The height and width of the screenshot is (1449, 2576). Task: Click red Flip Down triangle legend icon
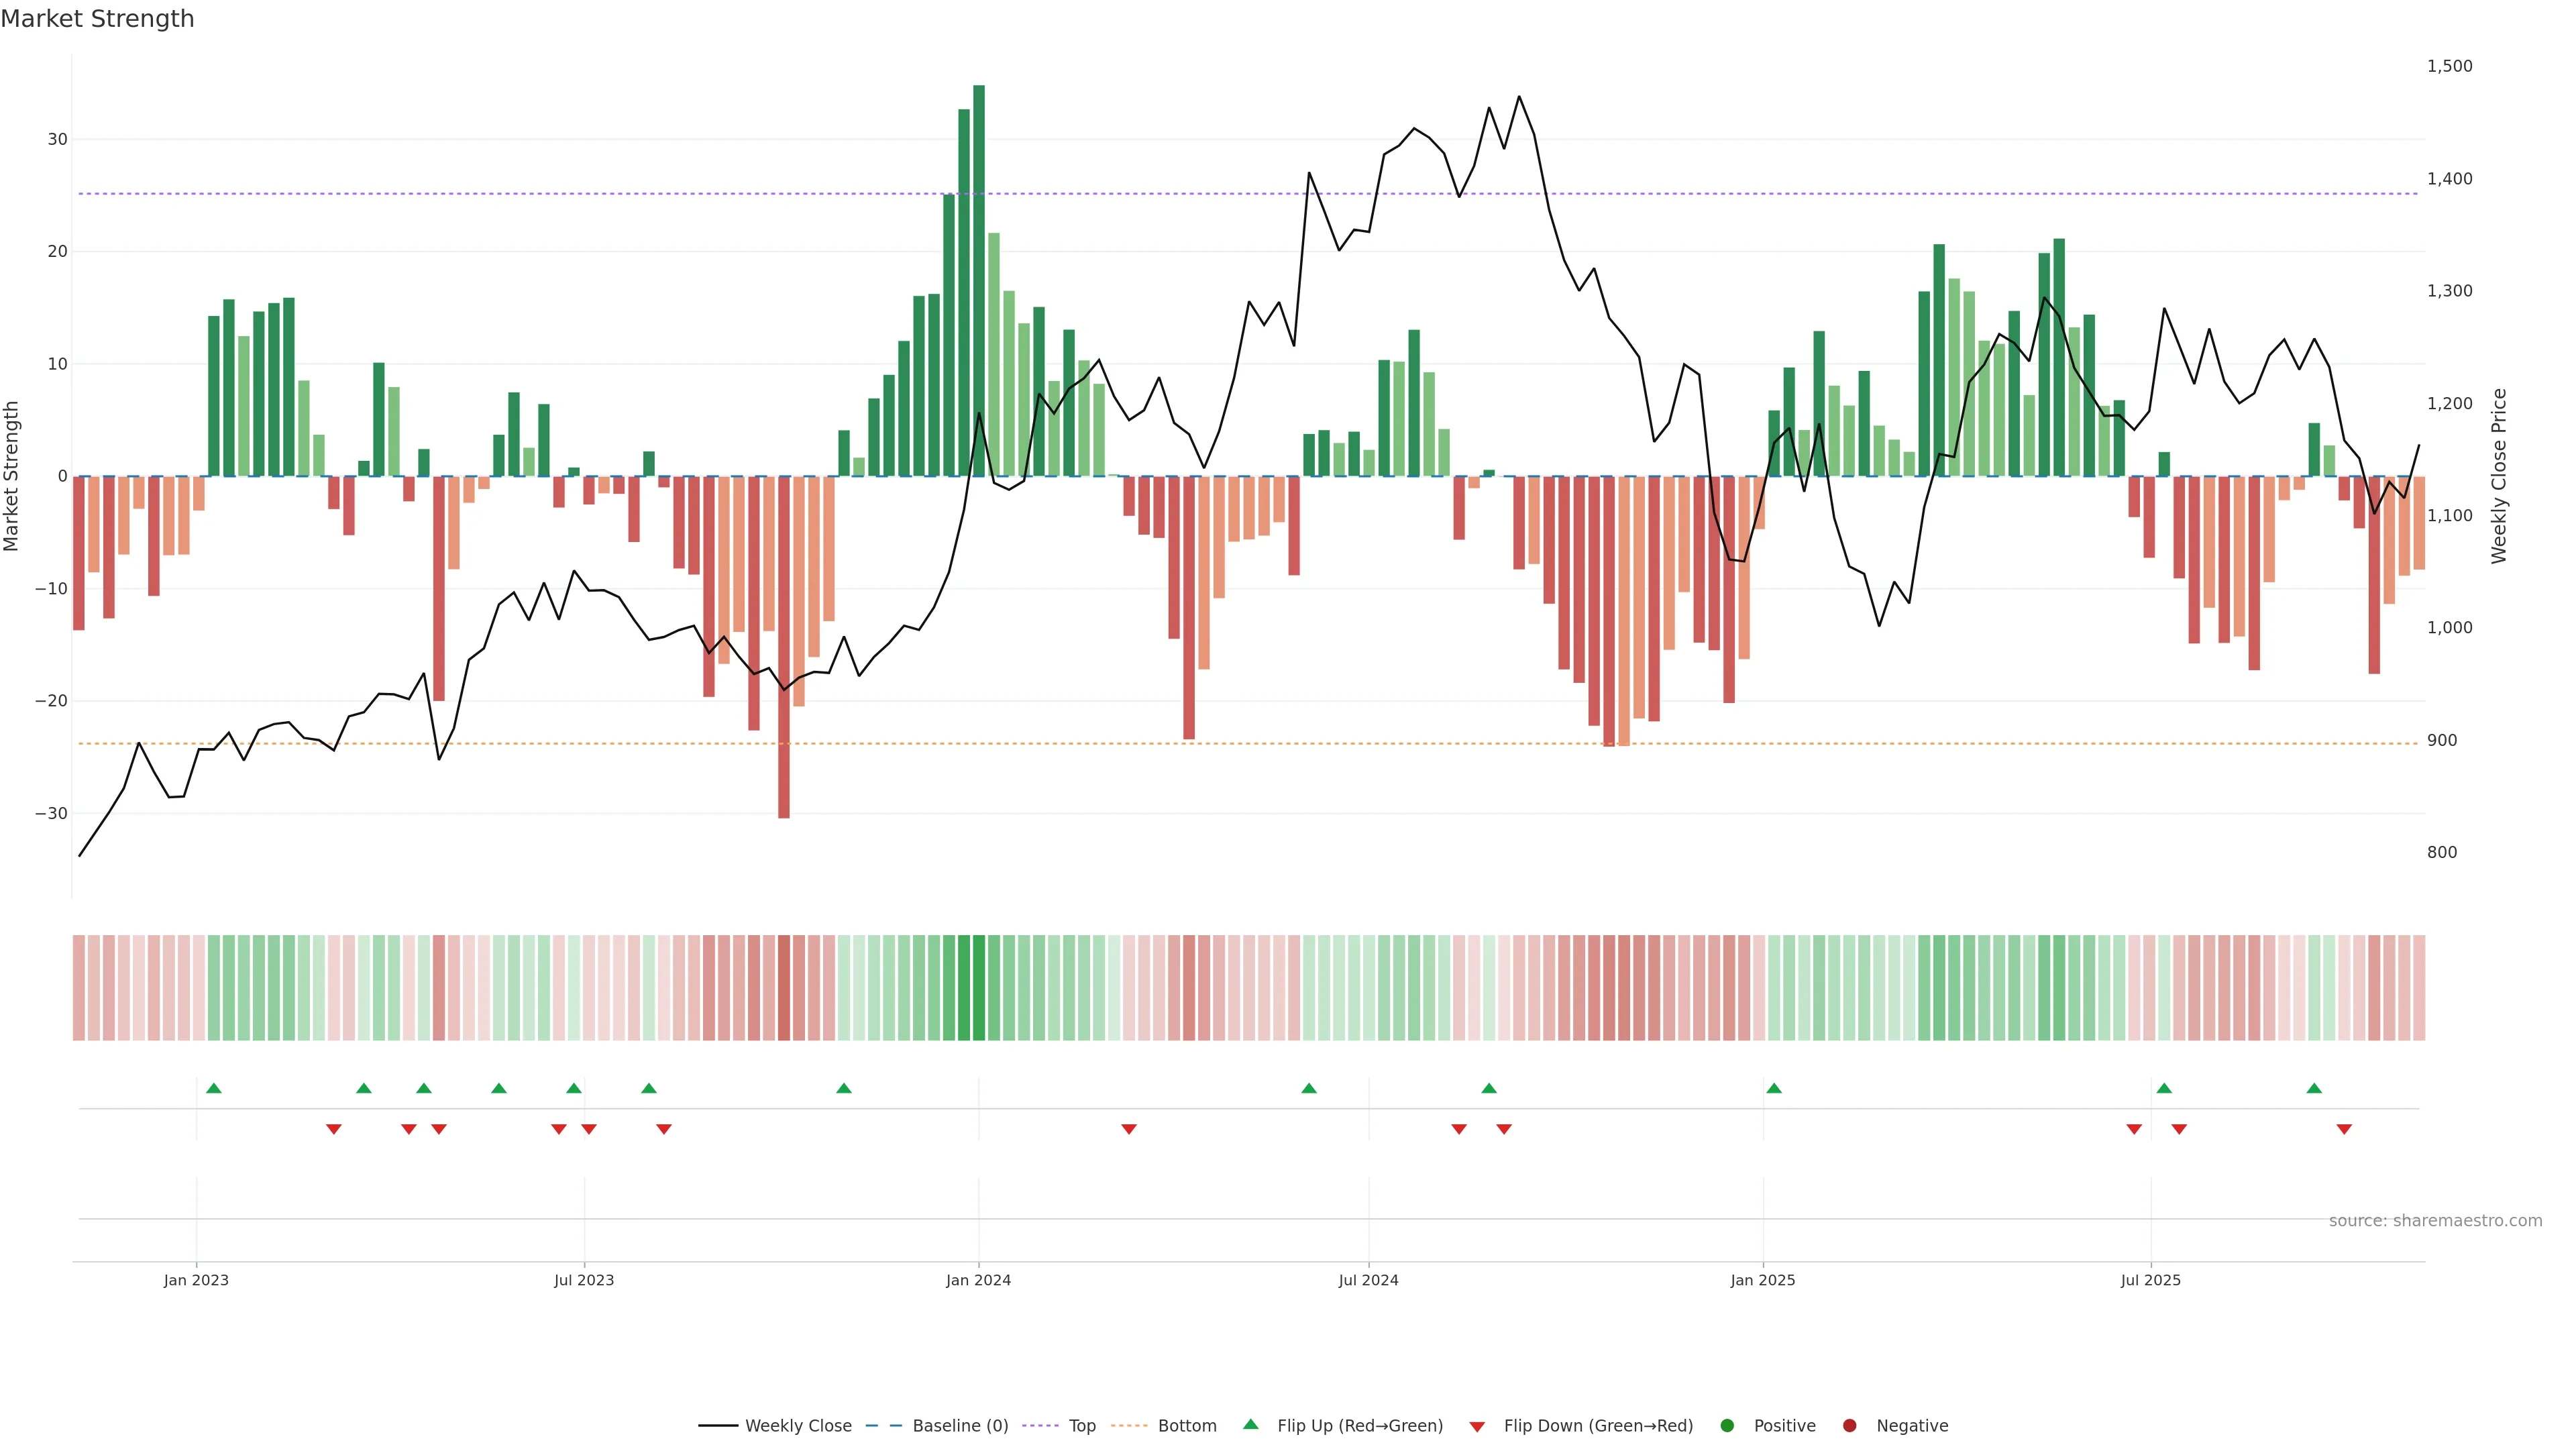click(x=1477, y=1427)
